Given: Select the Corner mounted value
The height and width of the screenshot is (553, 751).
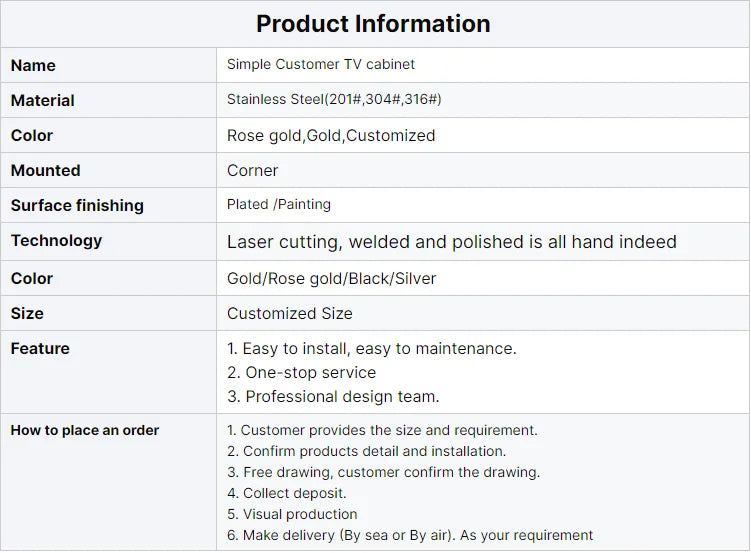Looking at the screenshot, I should click(x=253, y=170).
